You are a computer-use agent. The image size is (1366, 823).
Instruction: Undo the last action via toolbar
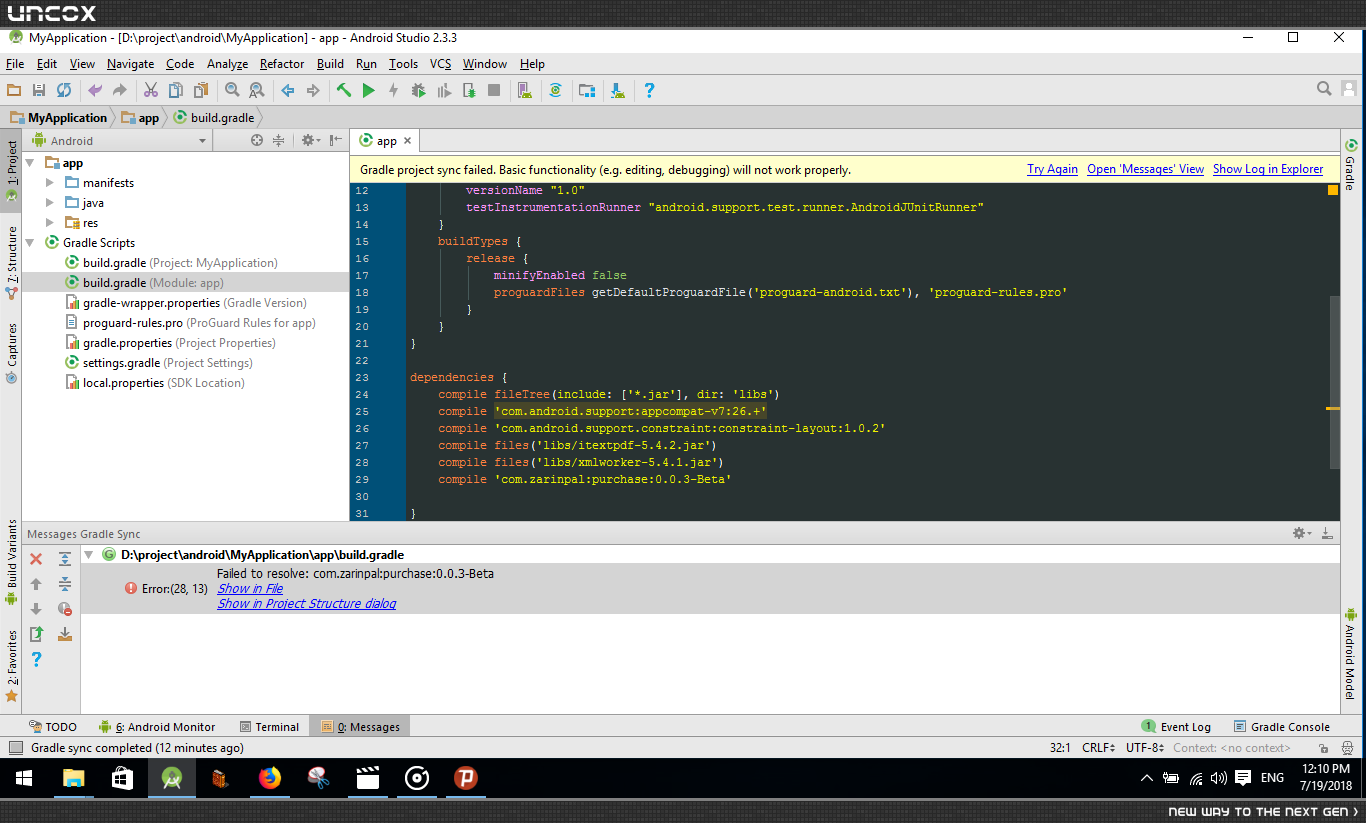pyautogui.click(x=95, y=90)
